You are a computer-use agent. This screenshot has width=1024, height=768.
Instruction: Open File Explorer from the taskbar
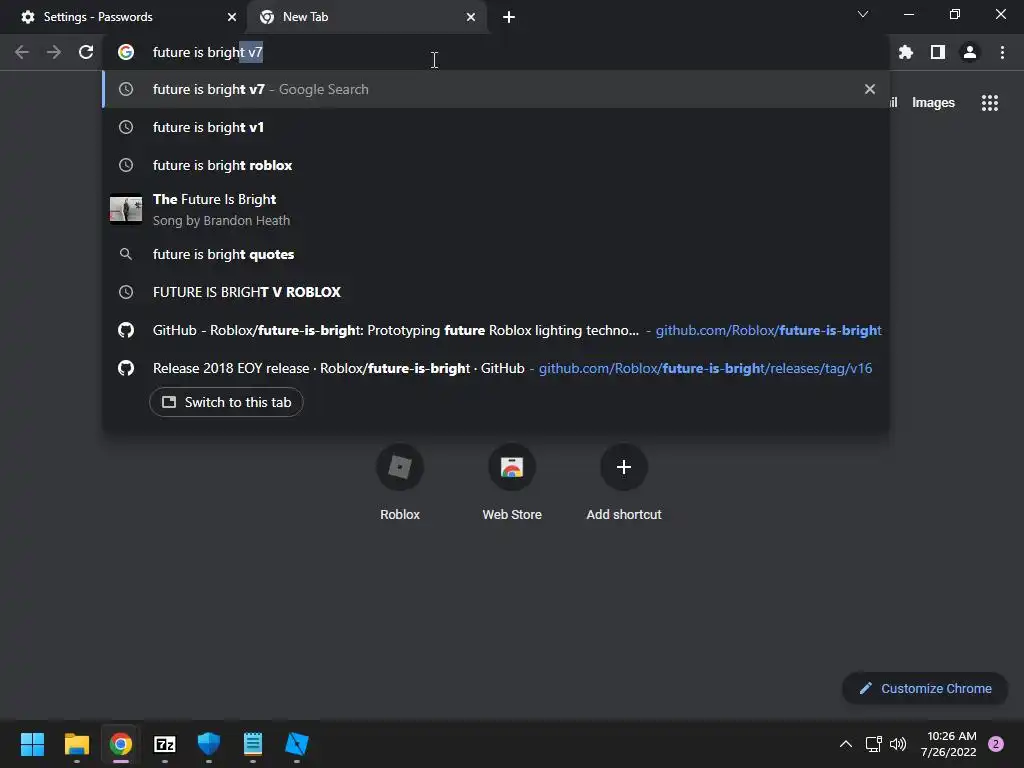76,744
